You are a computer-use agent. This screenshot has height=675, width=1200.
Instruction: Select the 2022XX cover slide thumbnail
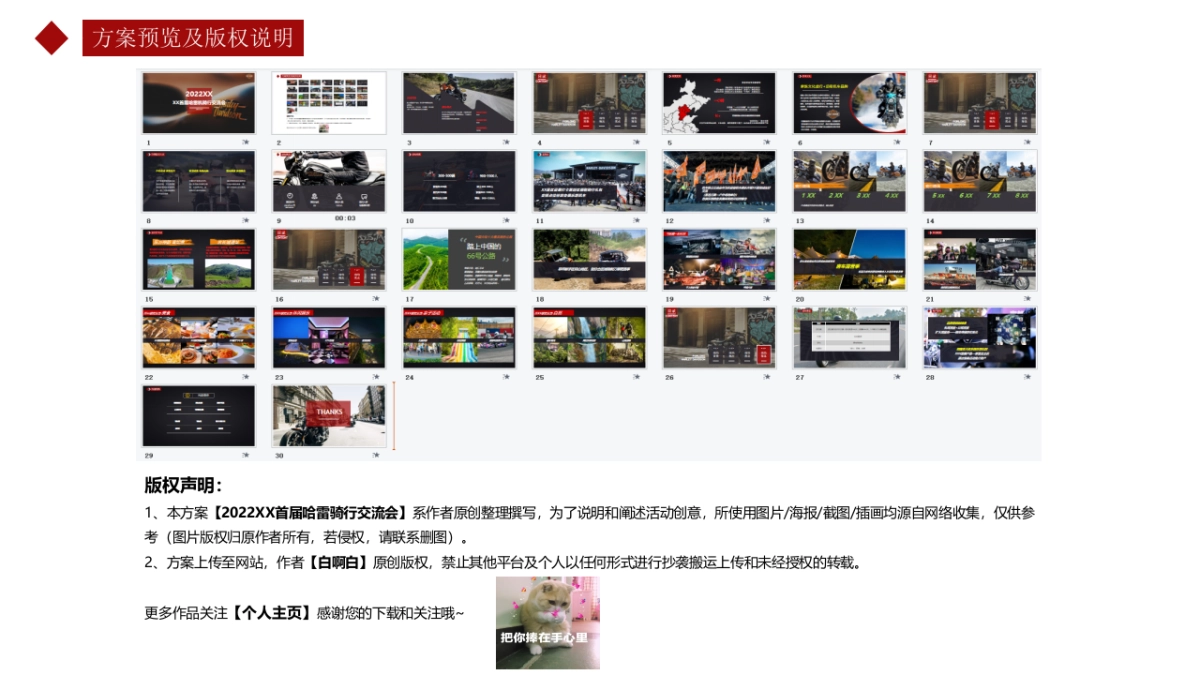tap(198, 102)
